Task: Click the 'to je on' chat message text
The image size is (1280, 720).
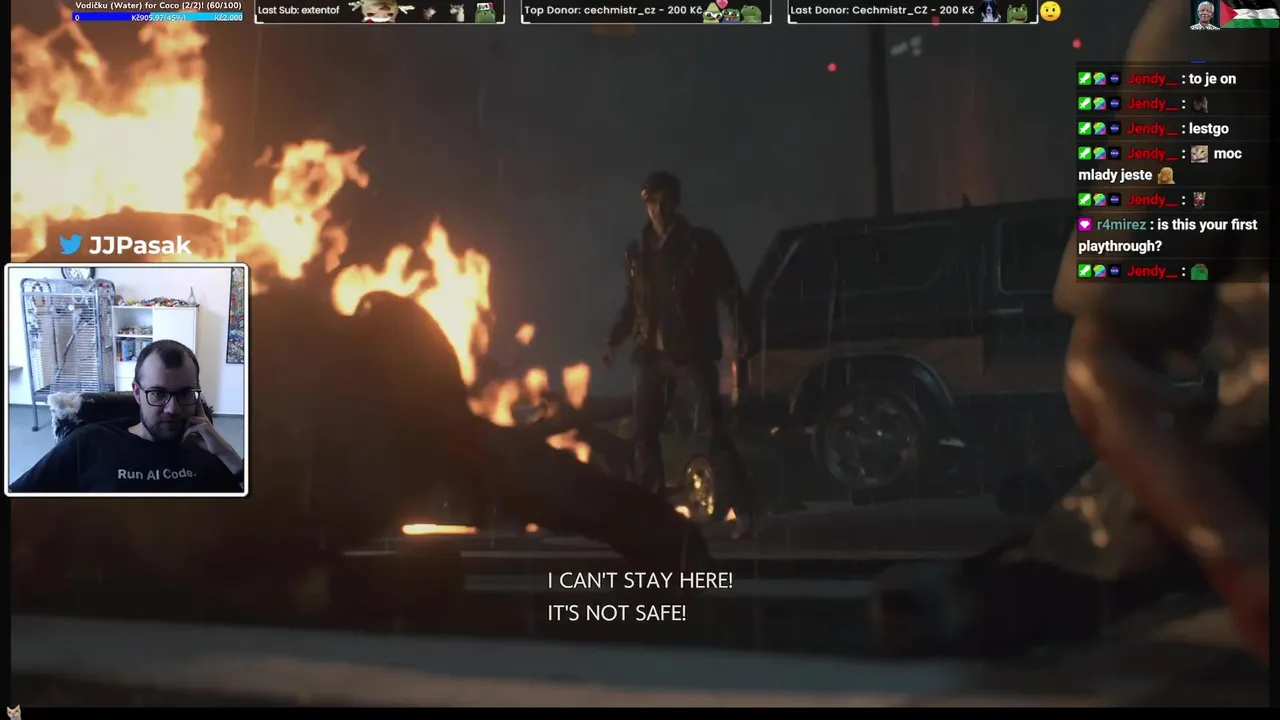Action: point(1212,79)
